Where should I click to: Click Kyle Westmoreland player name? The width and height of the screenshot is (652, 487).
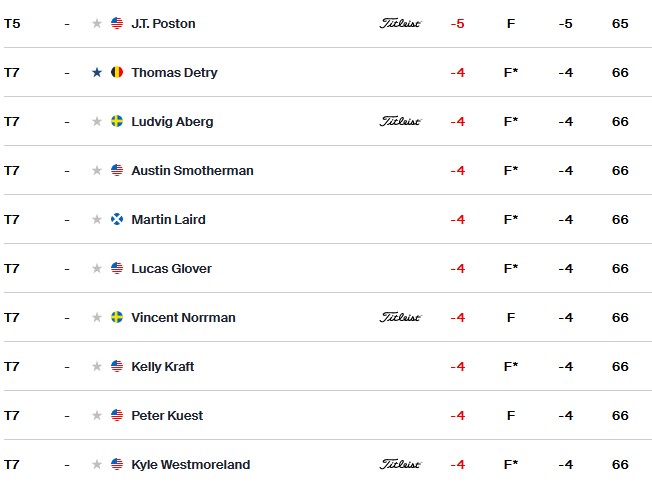191,465
